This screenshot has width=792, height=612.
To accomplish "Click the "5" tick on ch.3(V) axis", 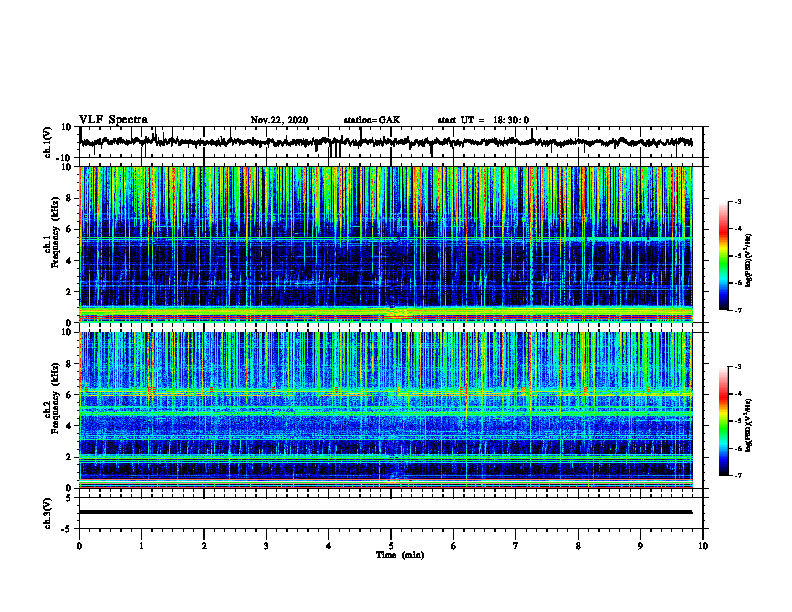I will point(70,498).
